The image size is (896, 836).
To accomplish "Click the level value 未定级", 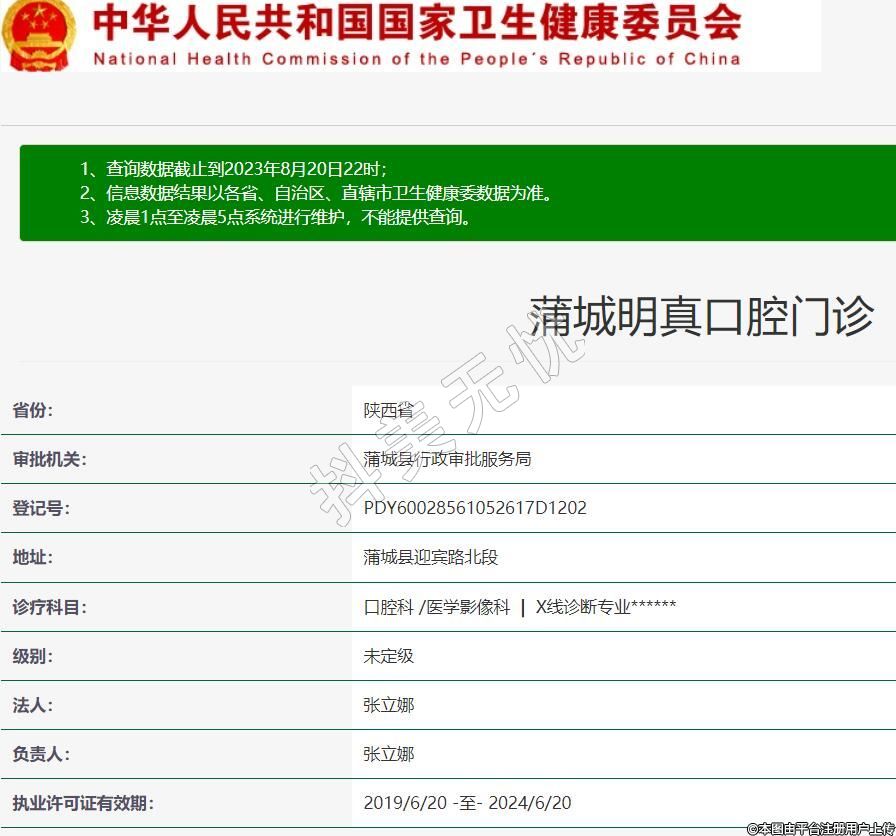I will [388, 656].
